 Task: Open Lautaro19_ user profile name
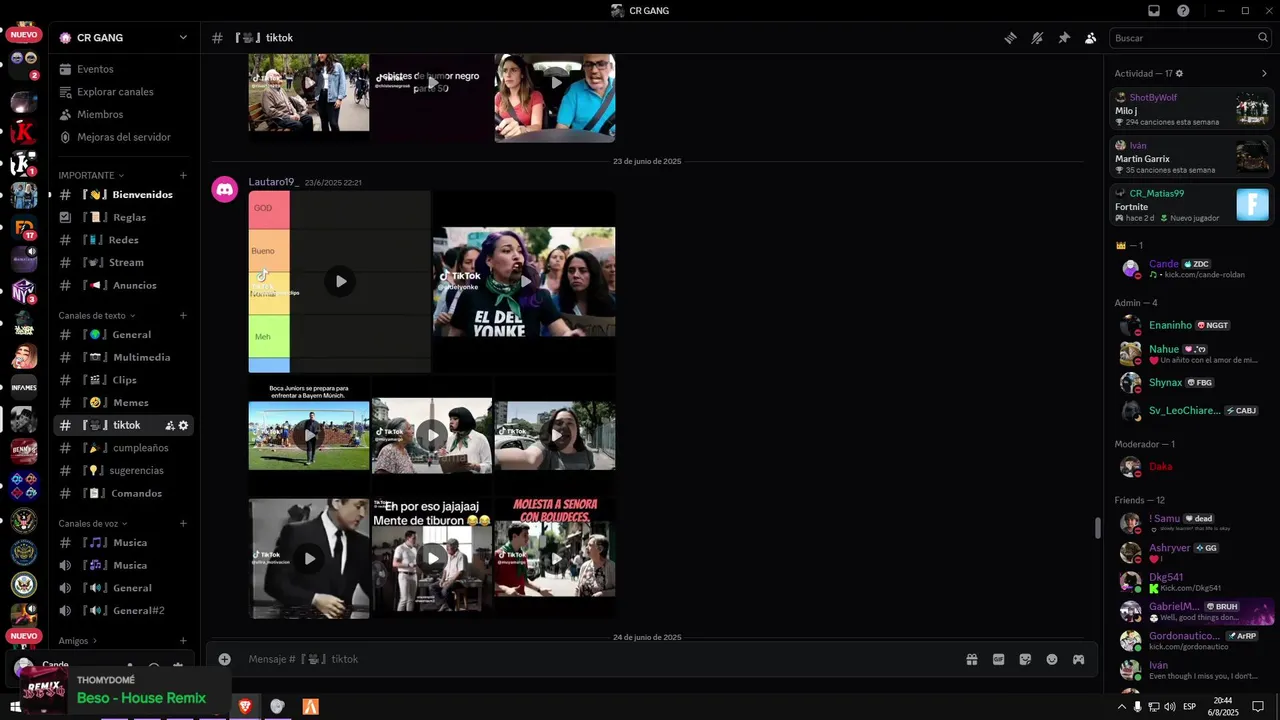[274, 182]
